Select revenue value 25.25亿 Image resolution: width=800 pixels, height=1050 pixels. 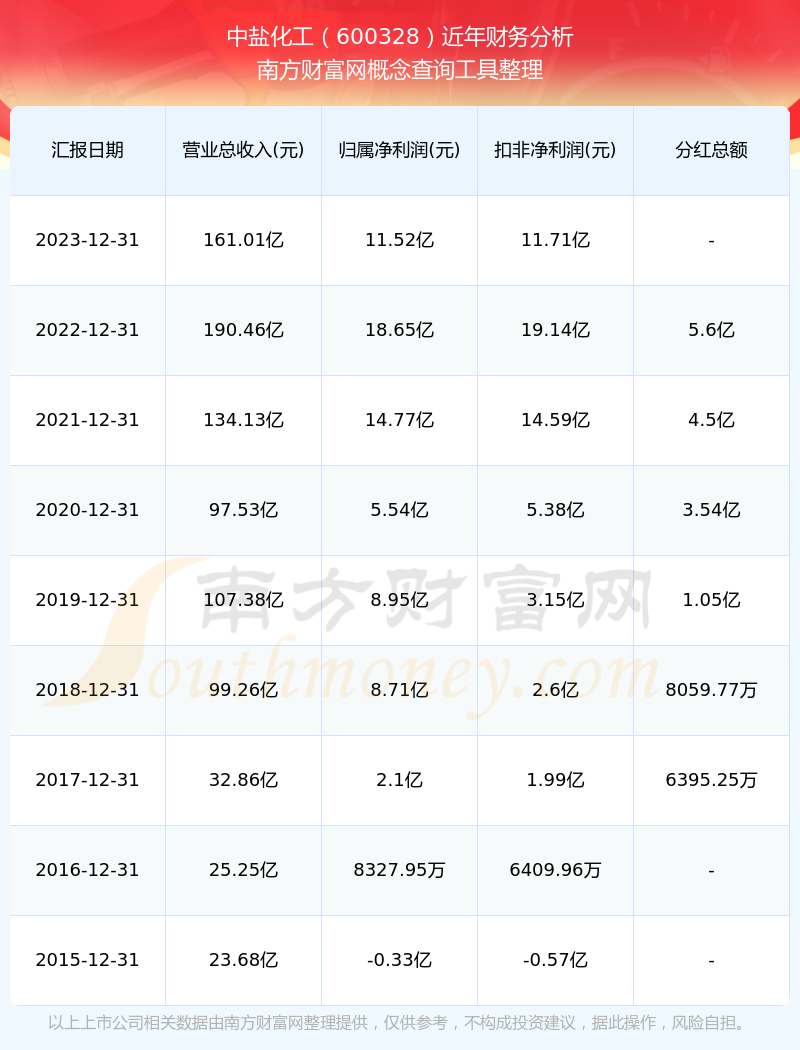click(x=243, y=870)
